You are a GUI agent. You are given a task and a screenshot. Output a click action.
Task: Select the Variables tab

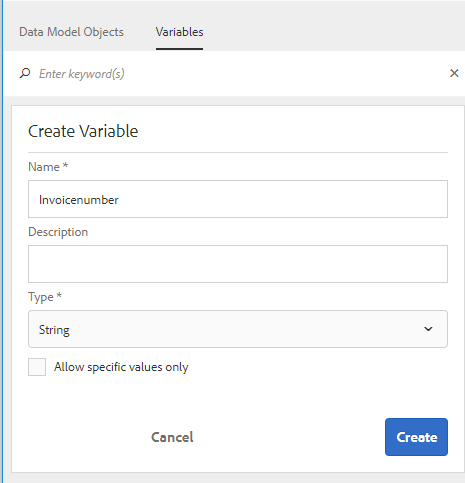(179, 32)
